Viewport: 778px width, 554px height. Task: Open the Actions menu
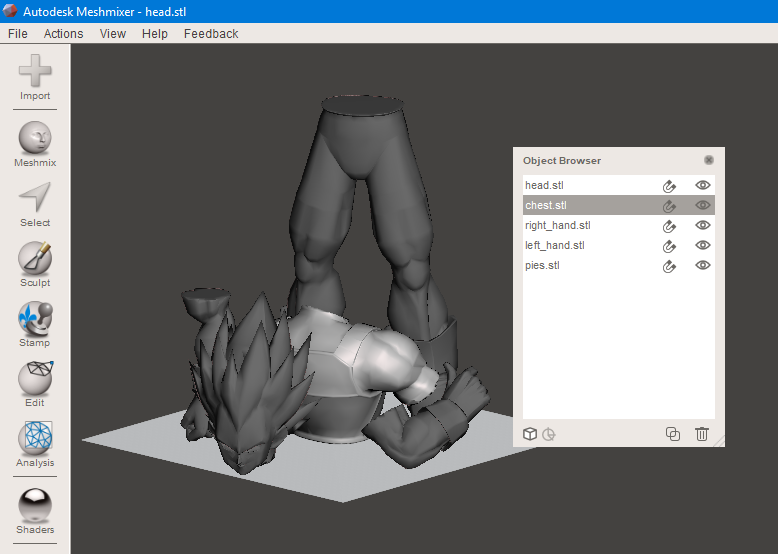coord(64,33)
